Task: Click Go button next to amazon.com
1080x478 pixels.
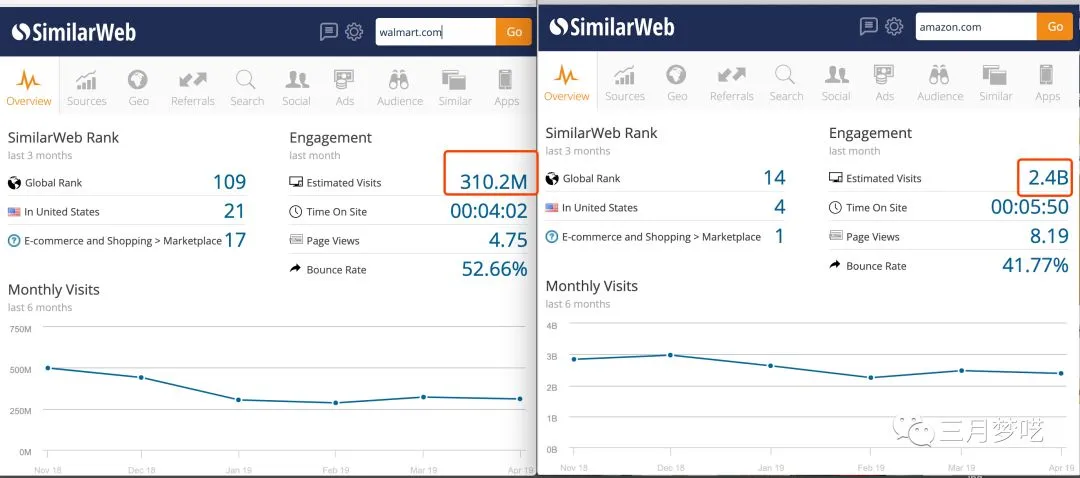Action: pyautogui.click(x=1055, y=27)
